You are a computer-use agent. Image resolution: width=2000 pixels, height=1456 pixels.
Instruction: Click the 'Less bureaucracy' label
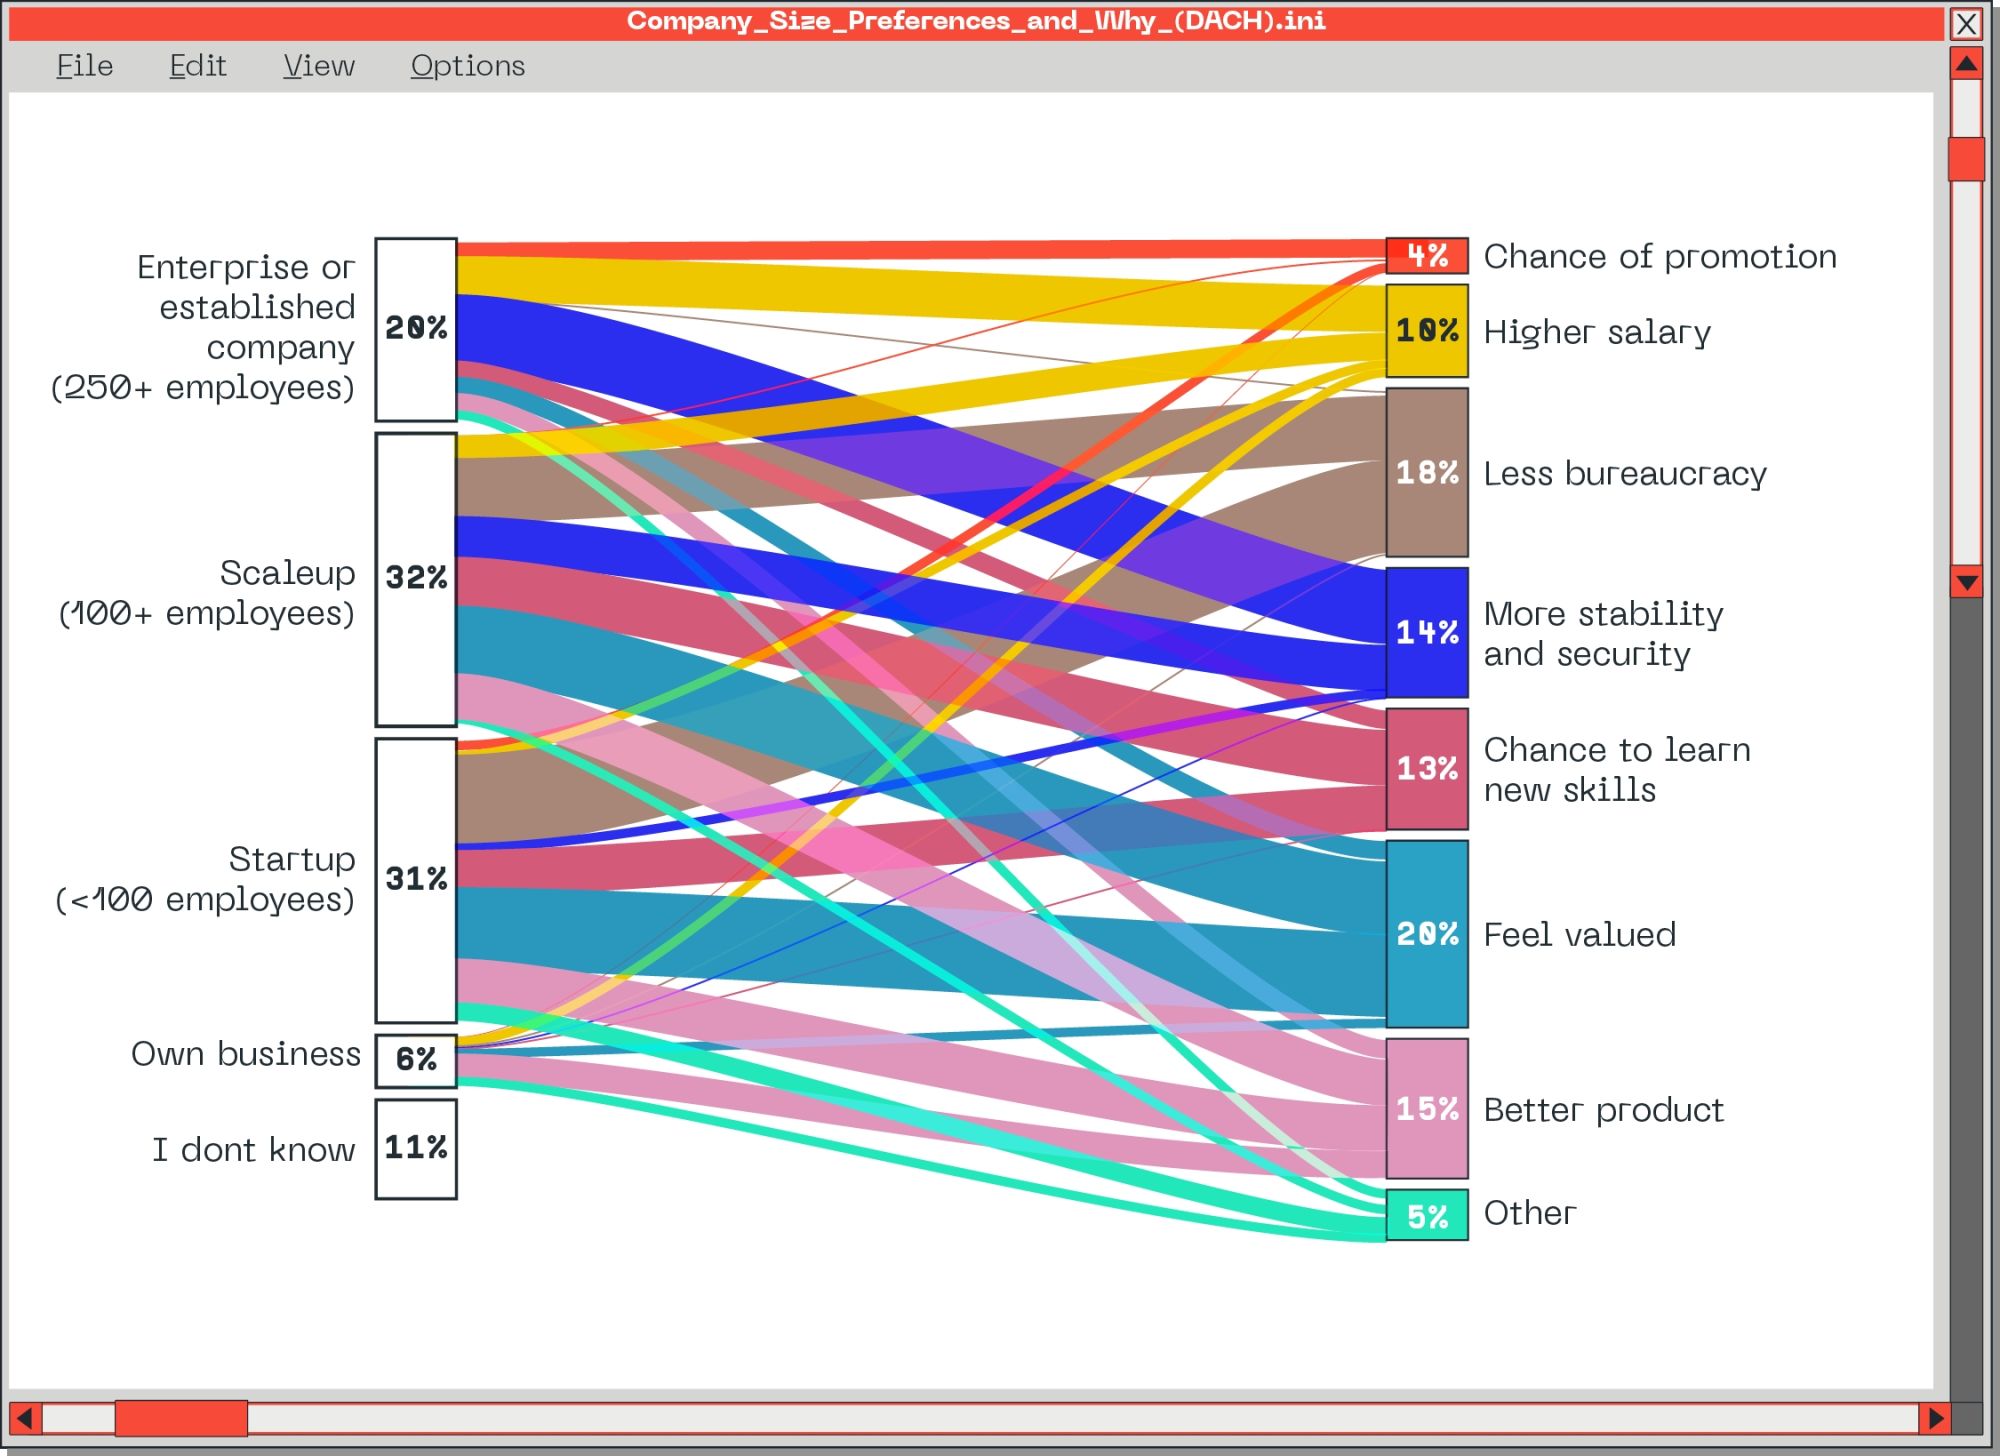[x=1625, y=473]
